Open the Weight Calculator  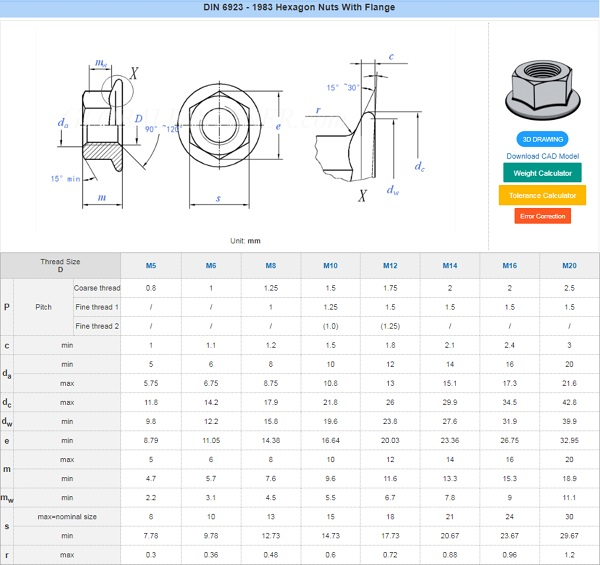click(543, 173)
